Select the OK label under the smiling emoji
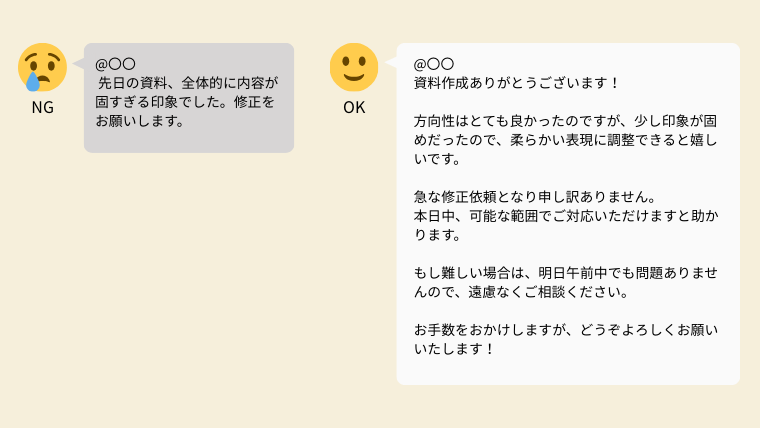Image resolution: width=760 pixels, height=428 pixels. click(354, 106)
